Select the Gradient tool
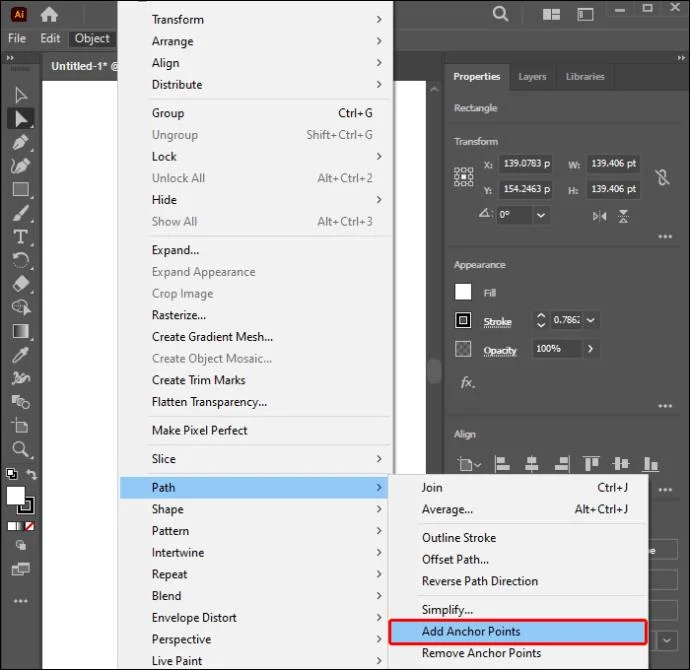 point(20,331)
